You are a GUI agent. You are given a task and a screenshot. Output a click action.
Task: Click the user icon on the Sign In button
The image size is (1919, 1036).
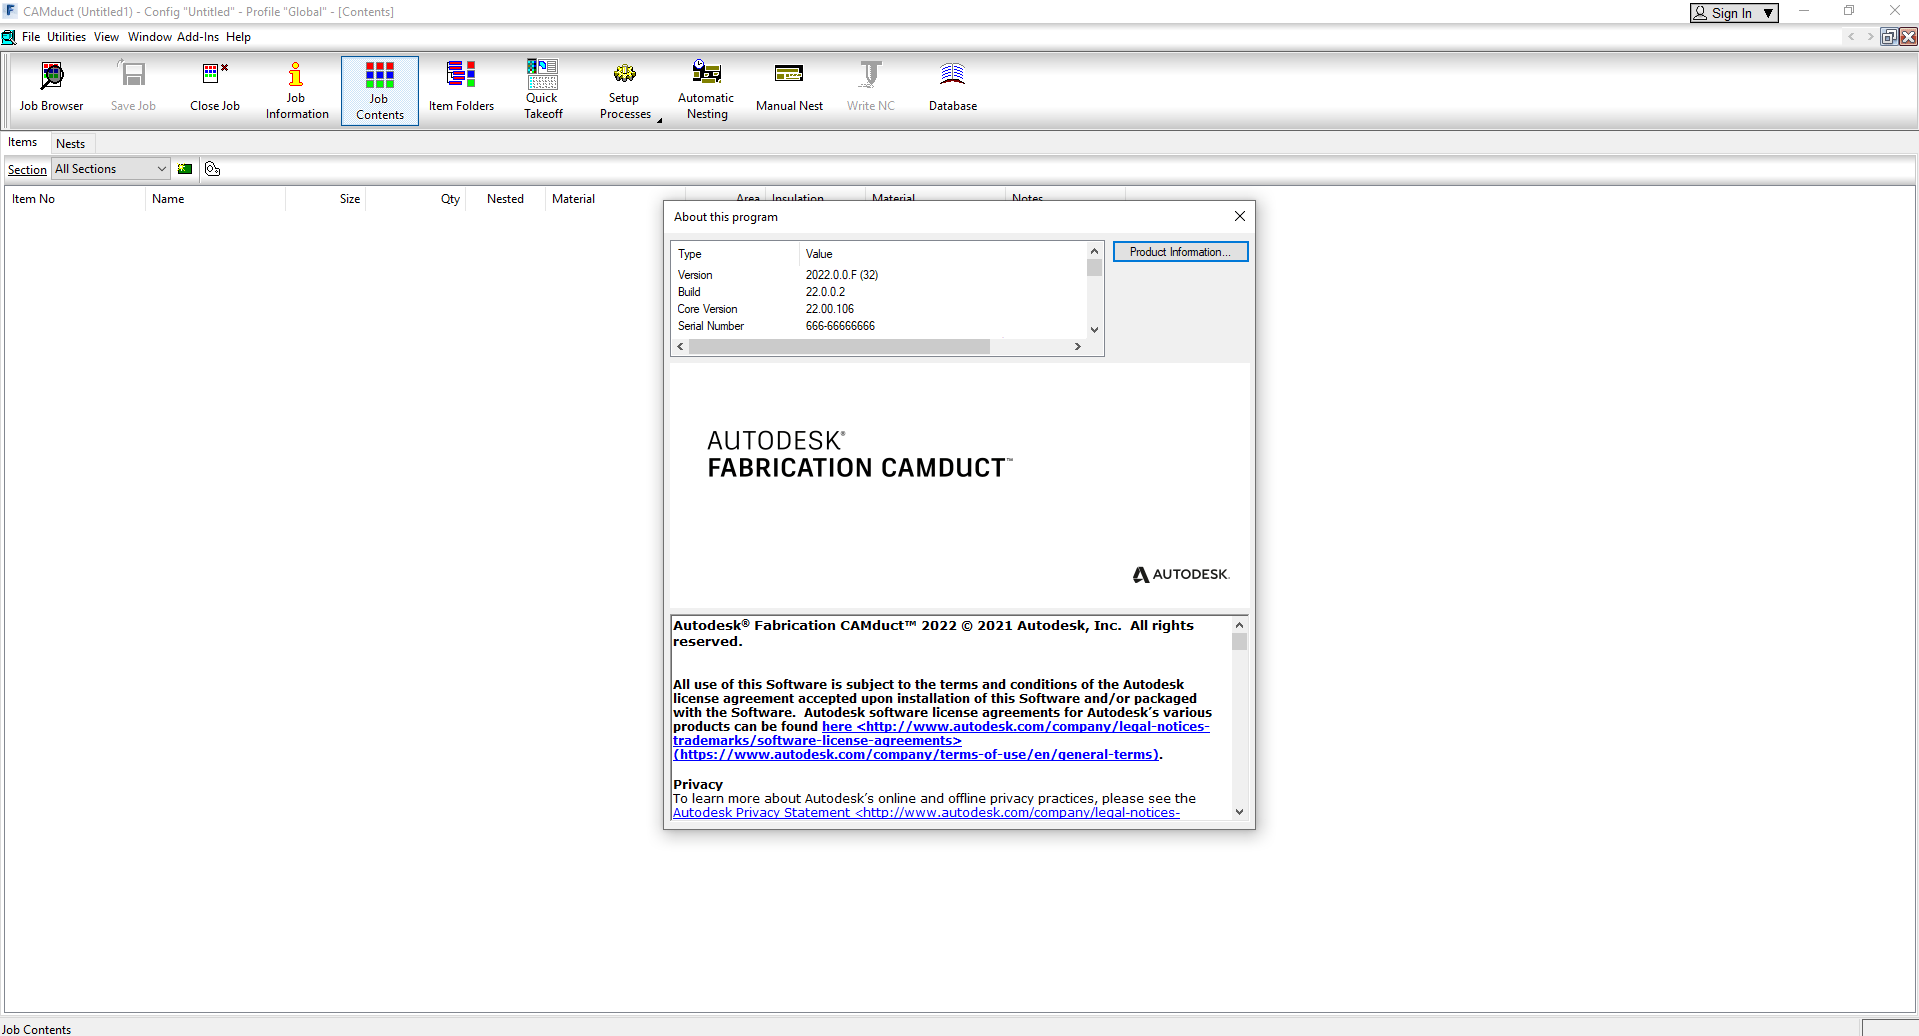tap(1700, 13)
